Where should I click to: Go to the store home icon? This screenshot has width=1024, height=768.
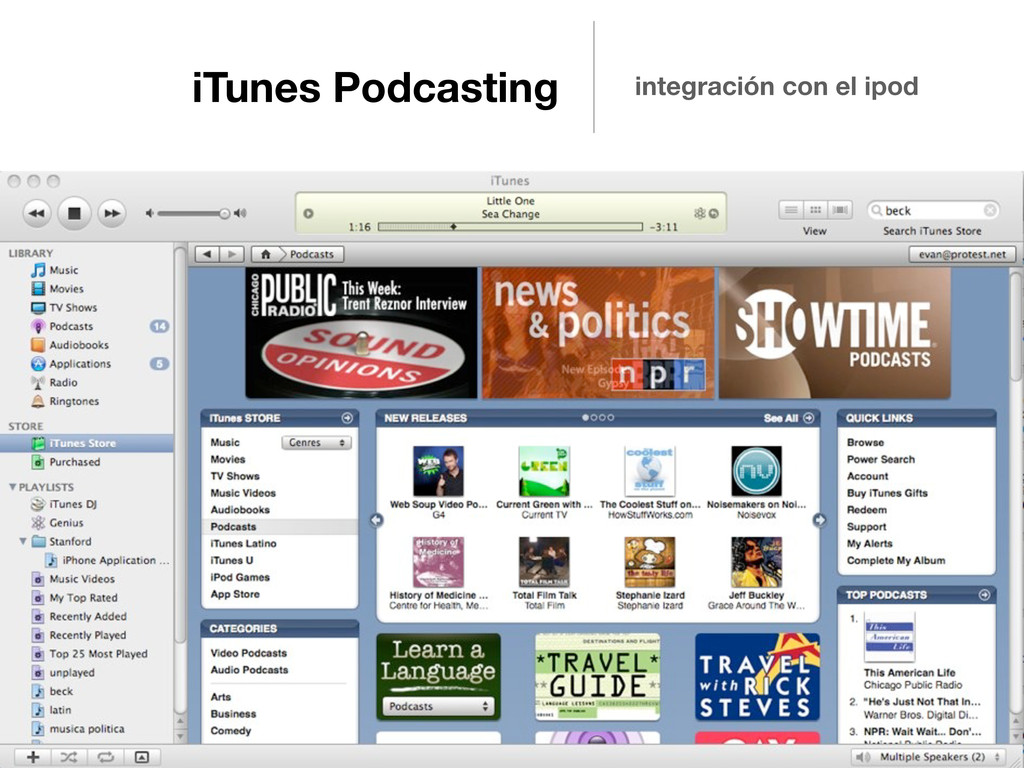[x=265, y=254]
